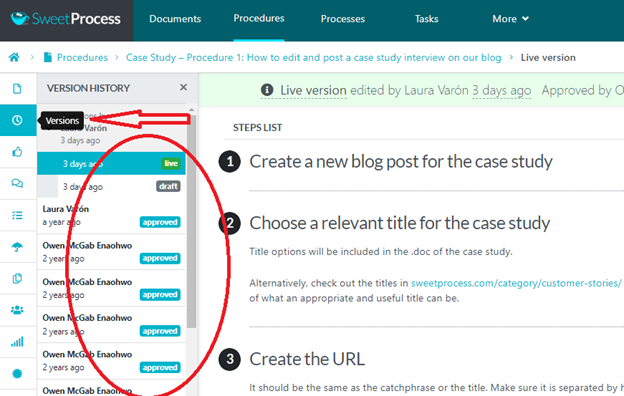Viewport: 624px width, 396px height.
Task: Close the Version History panel
Action: pyautogui.click(x=183, y=87)
